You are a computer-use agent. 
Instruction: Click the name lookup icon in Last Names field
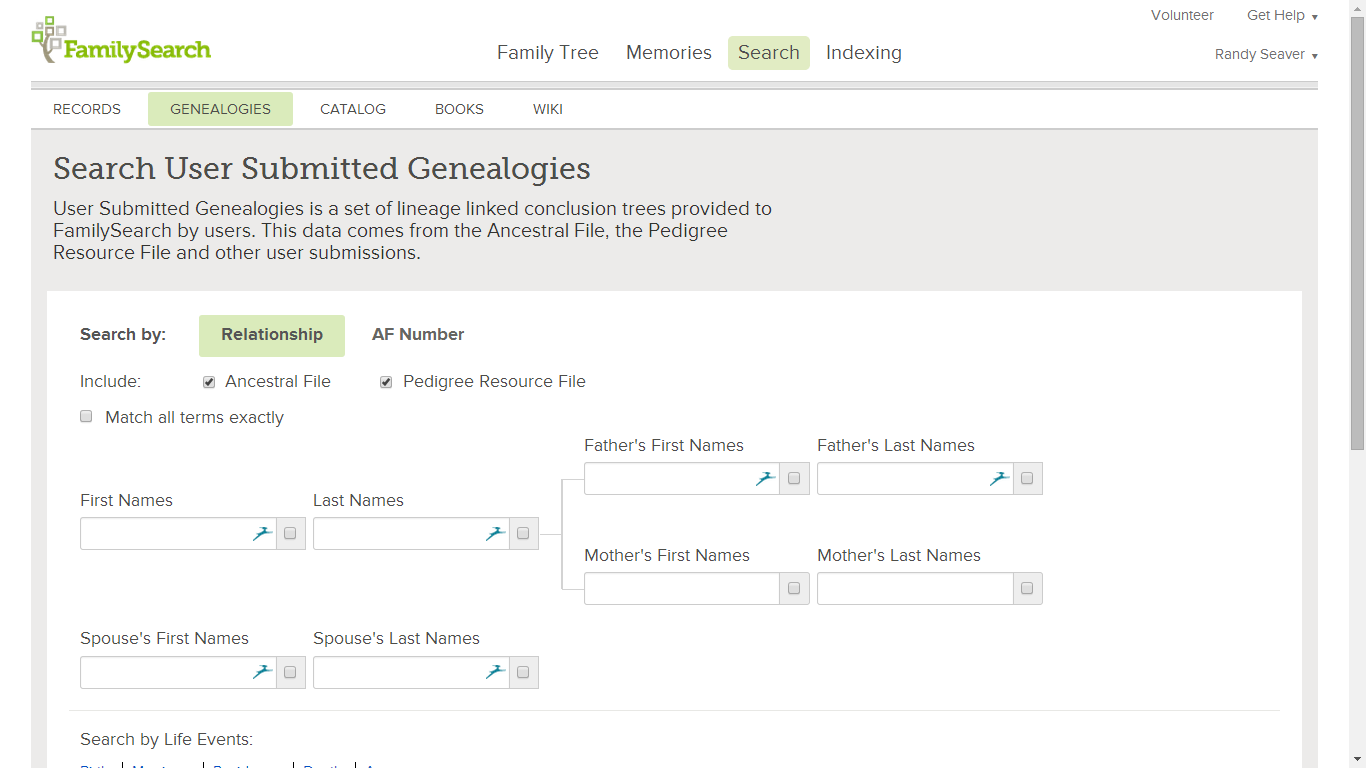pyautogui.click(x=494, y=533)
